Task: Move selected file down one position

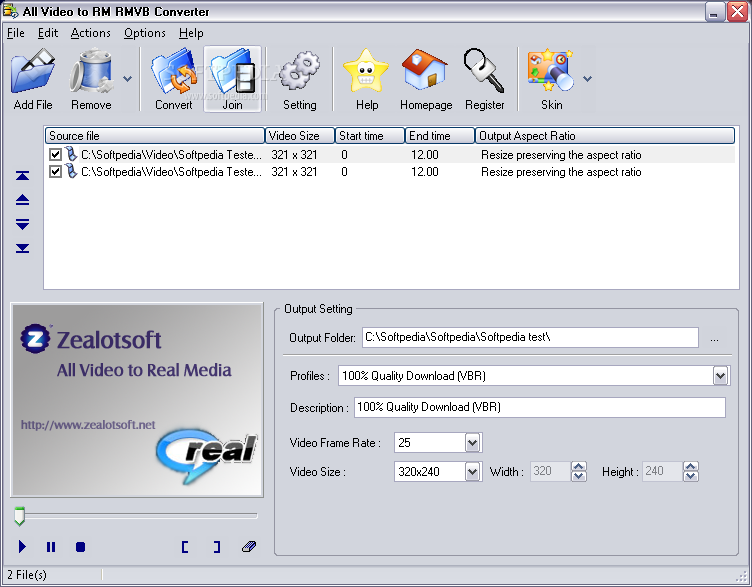Action: point(23,224)
